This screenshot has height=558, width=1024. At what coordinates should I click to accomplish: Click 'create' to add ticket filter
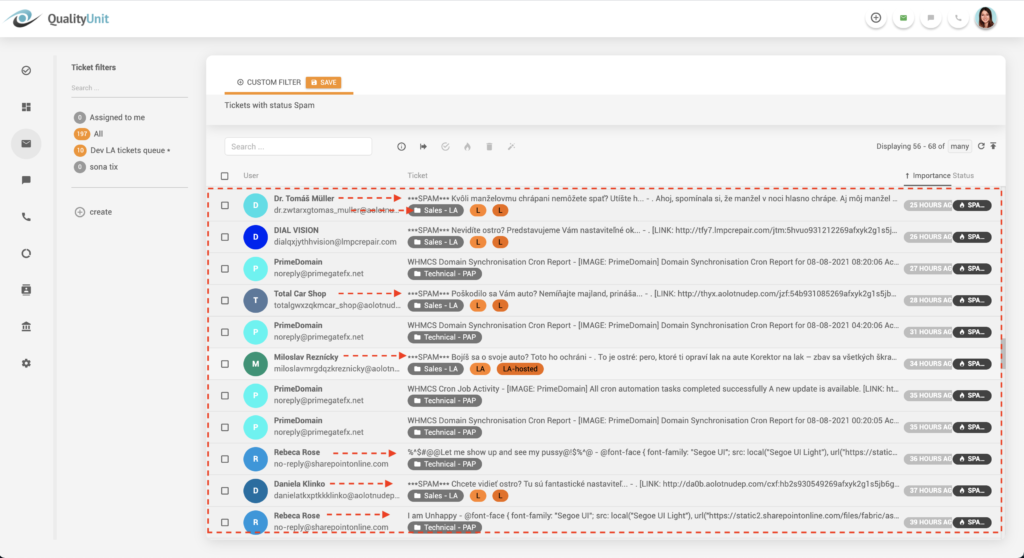pyautogui.click(x=100, y=212)
